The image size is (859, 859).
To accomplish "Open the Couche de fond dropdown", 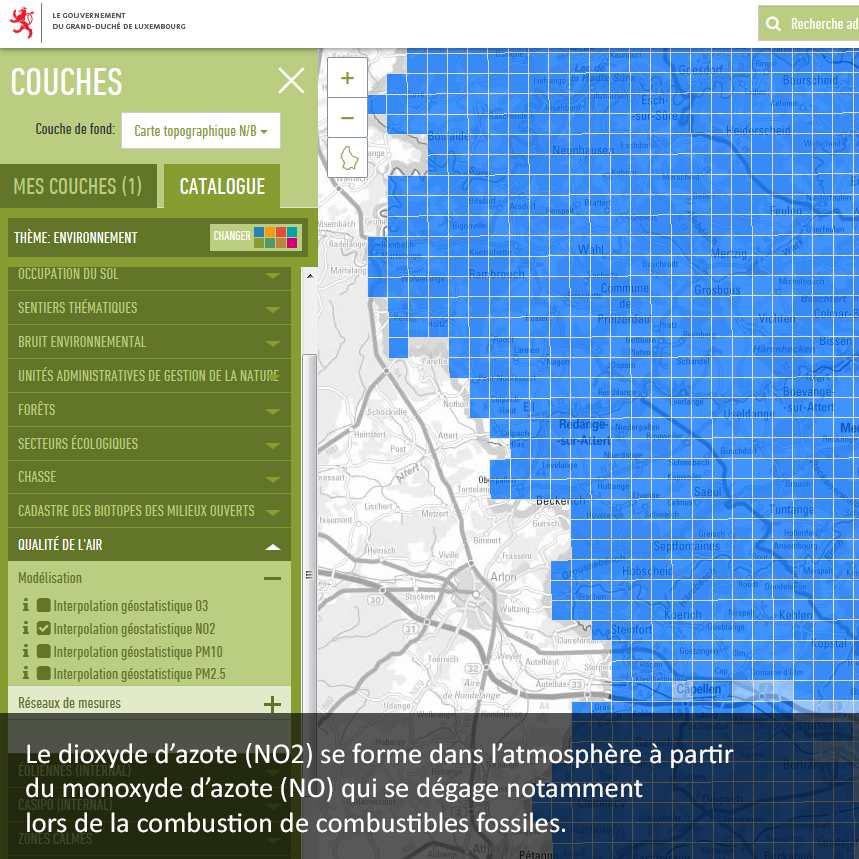I will [201, 131].
